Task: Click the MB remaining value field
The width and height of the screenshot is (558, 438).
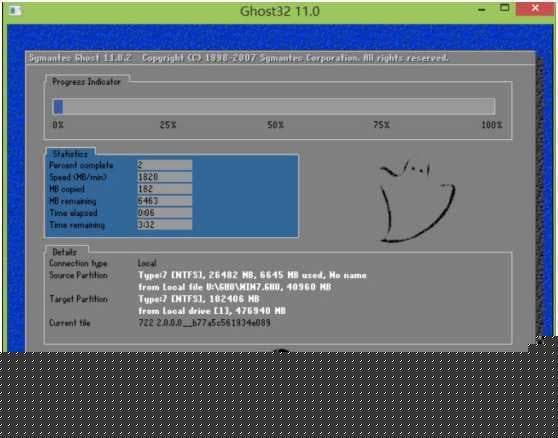Action: (x=165, y=201)
